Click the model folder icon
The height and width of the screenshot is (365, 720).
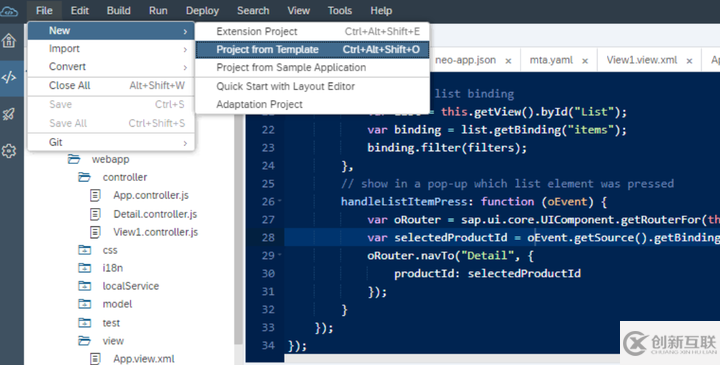tap(84, 304)
